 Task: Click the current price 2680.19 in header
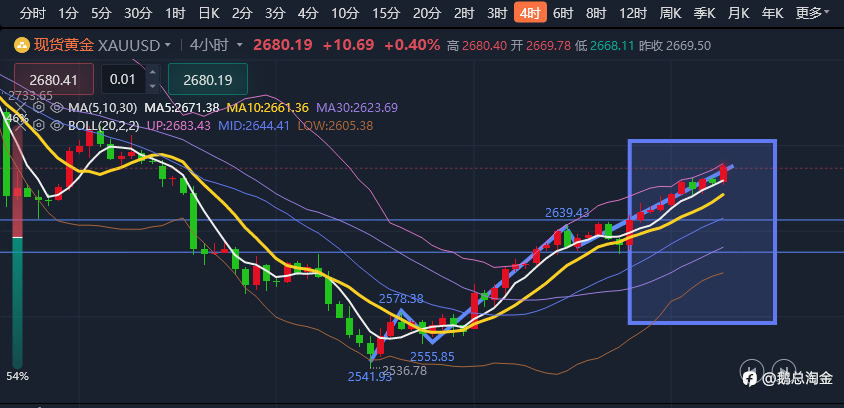283,45
